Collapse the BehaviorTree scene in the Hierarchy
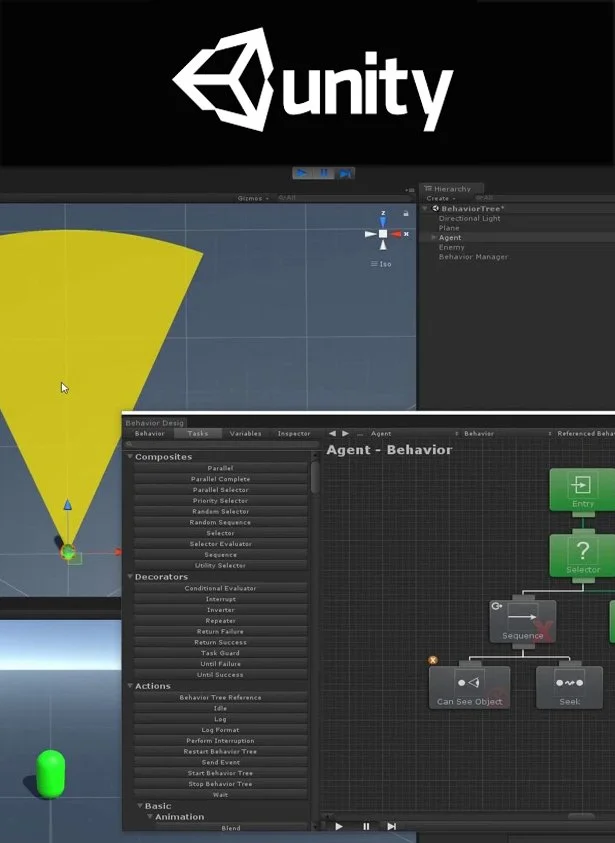 [x=425, y=209]
